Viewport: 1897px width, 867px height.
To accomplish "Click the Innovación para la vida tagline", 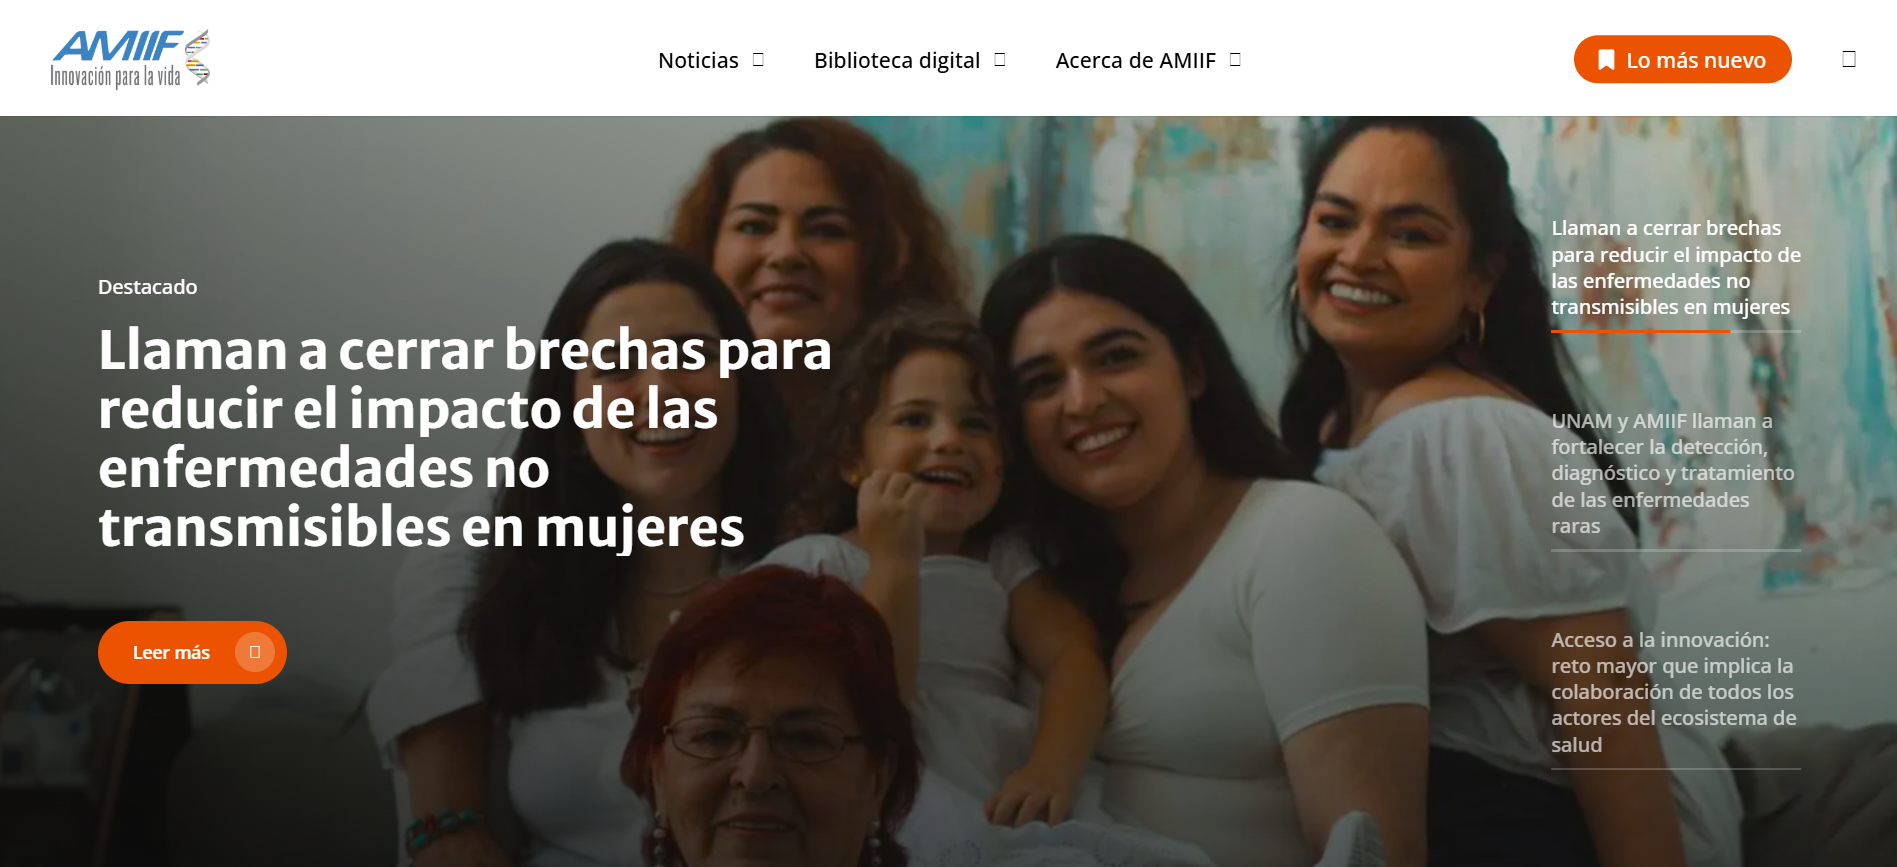I will coord(115,76).
